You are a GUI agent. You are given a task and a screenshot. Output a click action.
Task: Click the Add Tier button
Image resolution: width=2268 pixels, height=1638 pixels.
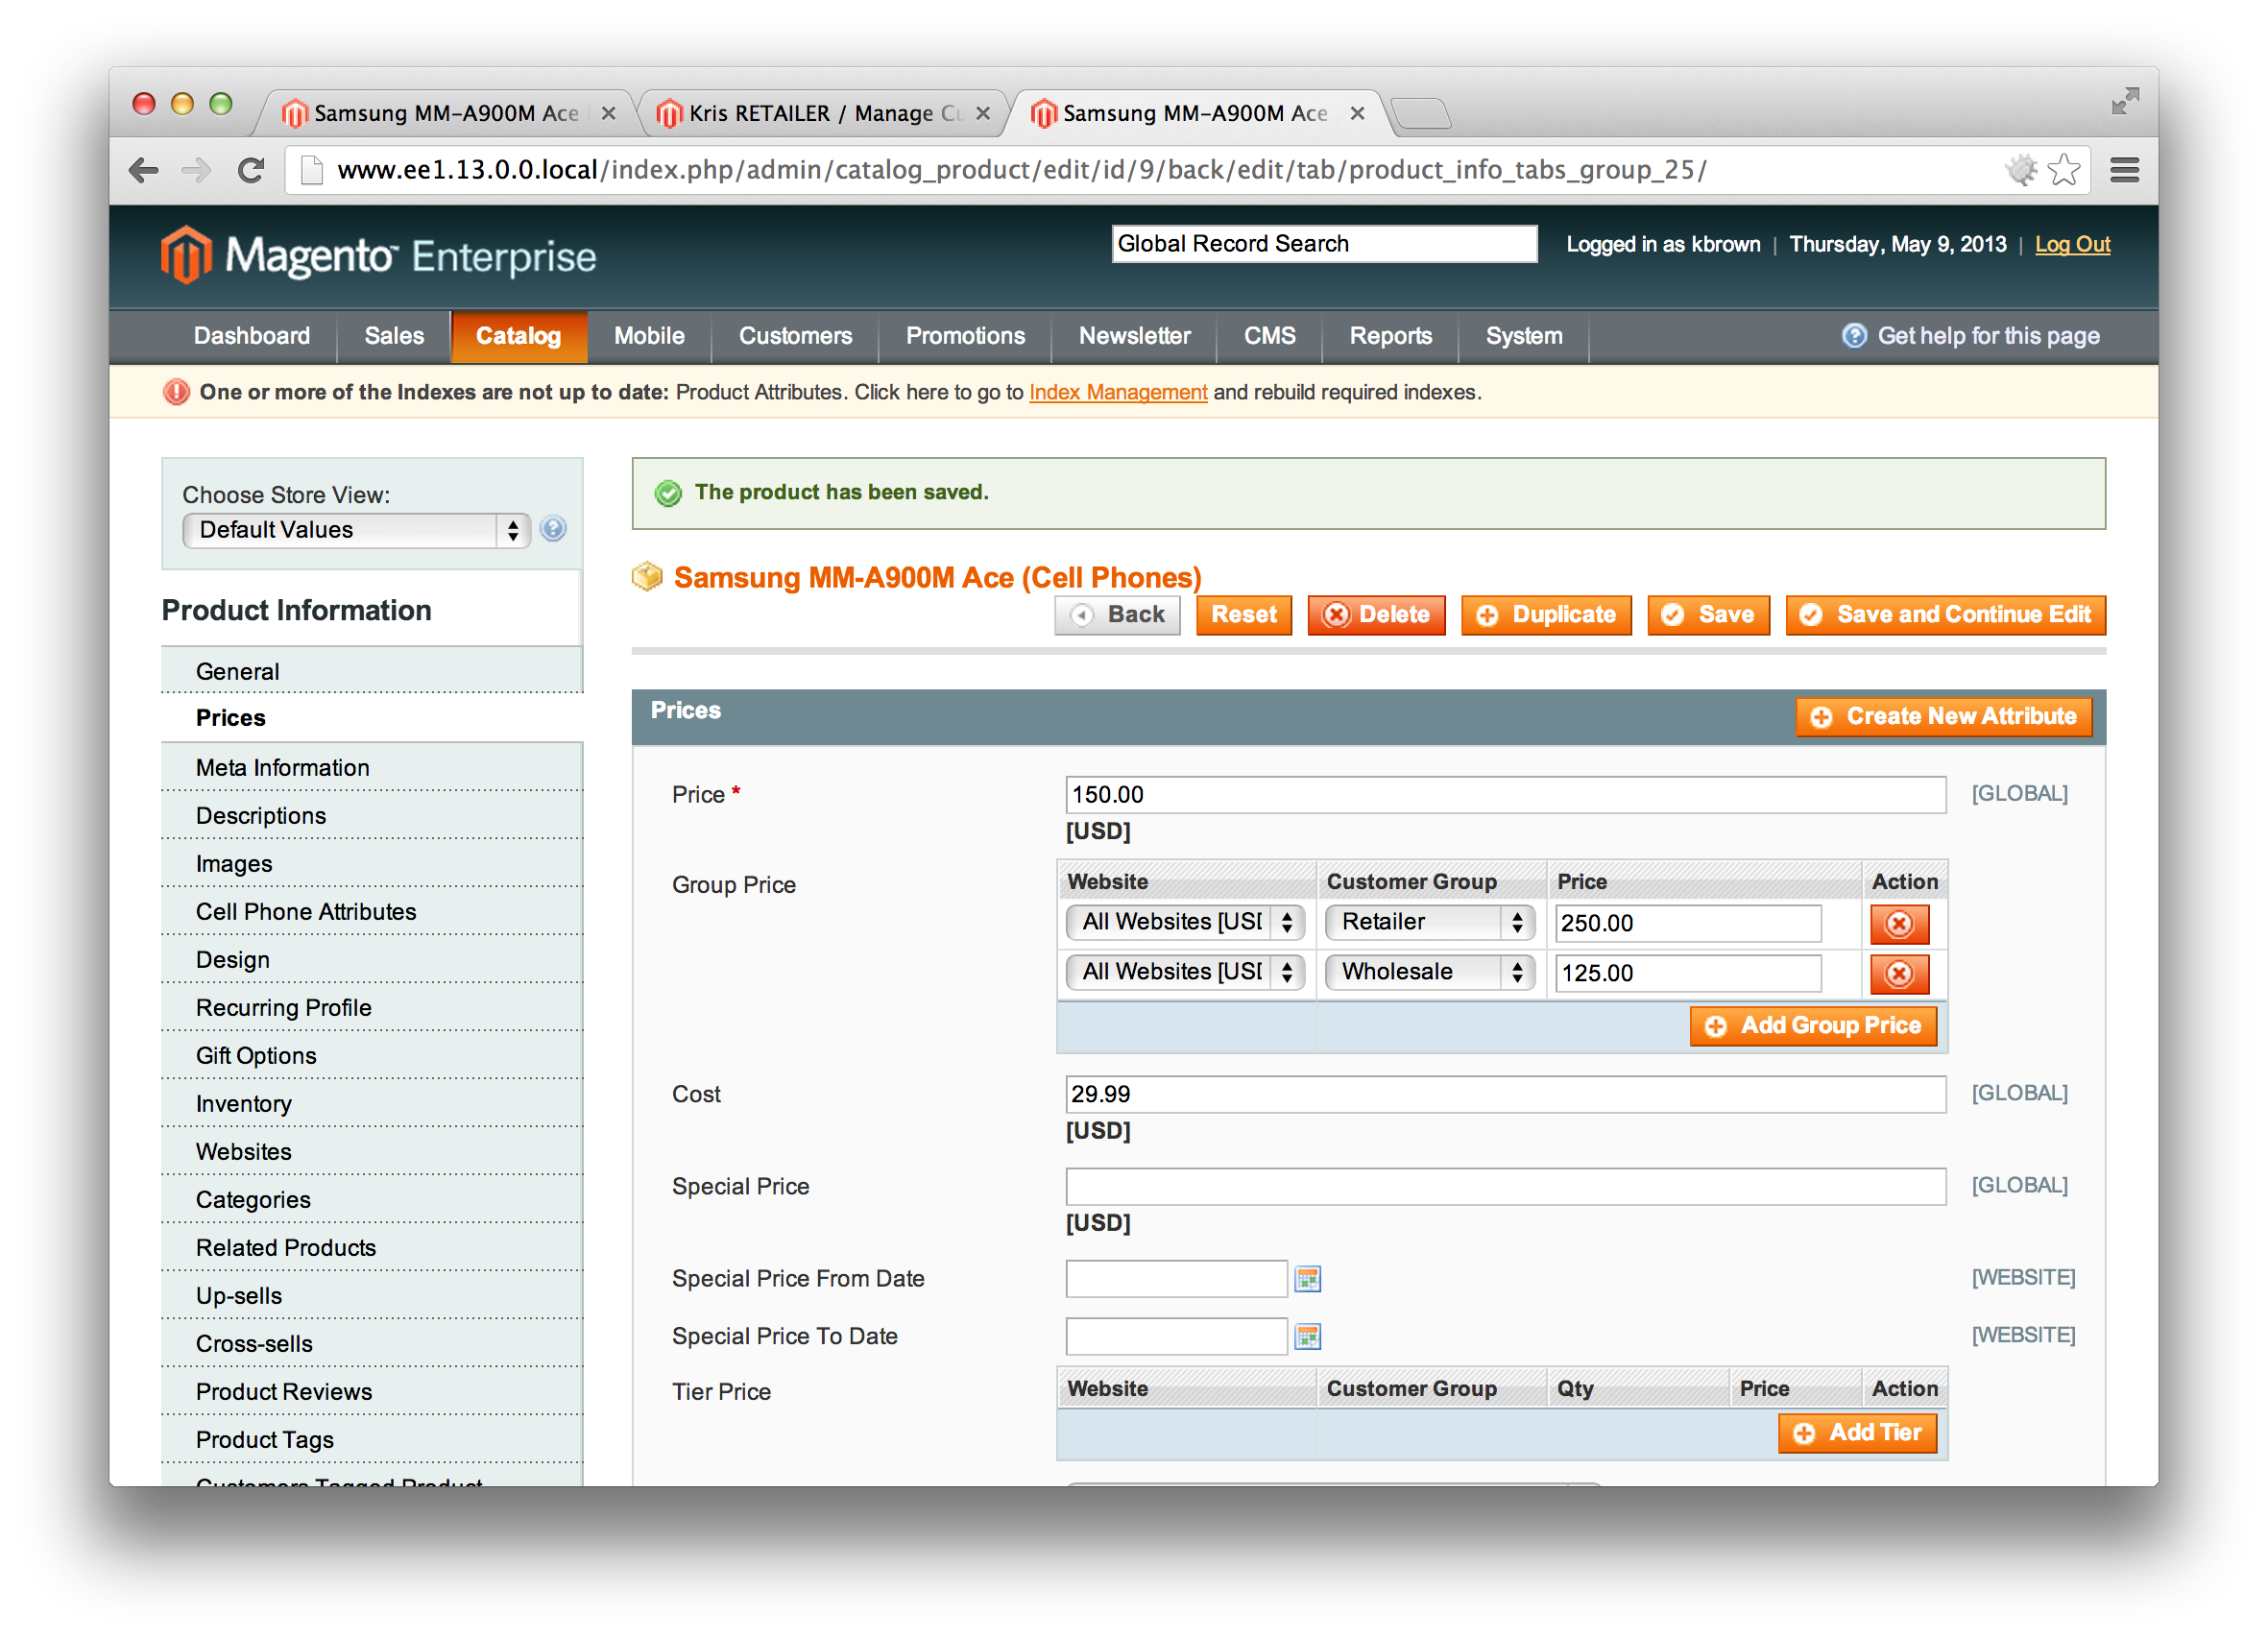[1857, 1433]
